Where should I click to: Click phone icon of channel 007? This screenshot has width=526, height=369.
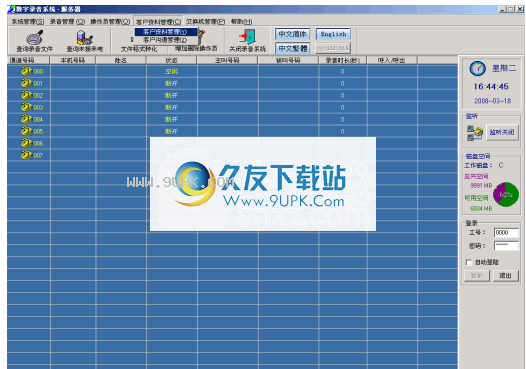(26, 155)
